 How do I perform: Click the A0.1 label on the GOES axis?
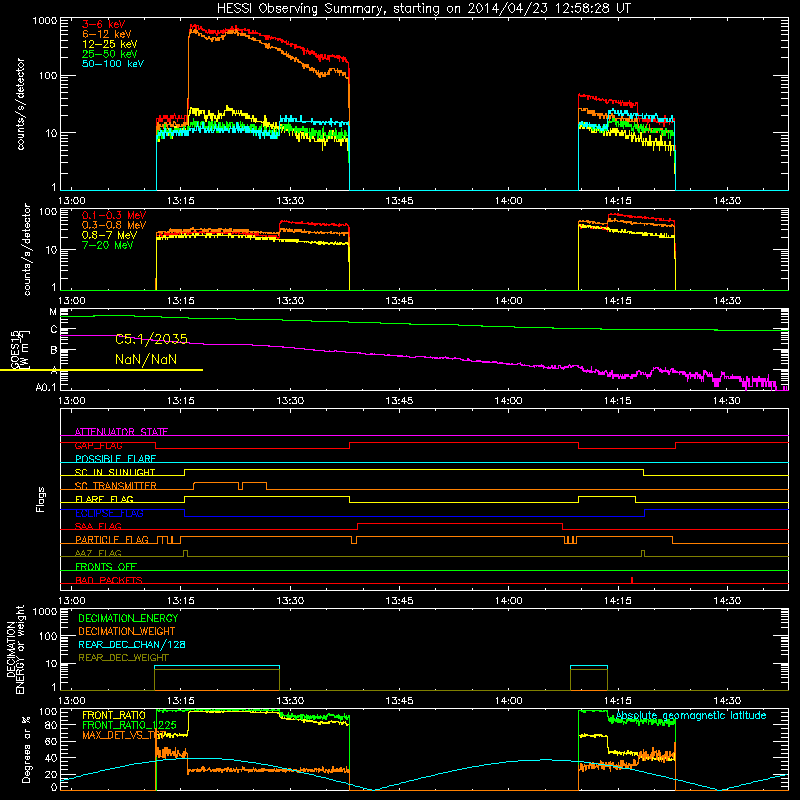(x=46, y=388)
